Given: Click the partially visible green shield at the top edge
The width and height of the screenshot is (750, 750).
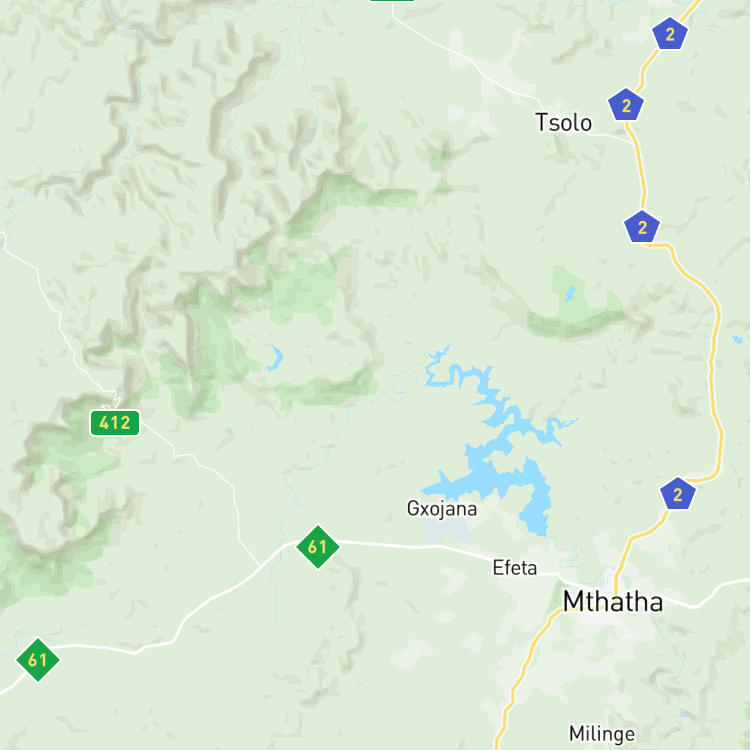Looking at the screenshot, I should point(392,0).
